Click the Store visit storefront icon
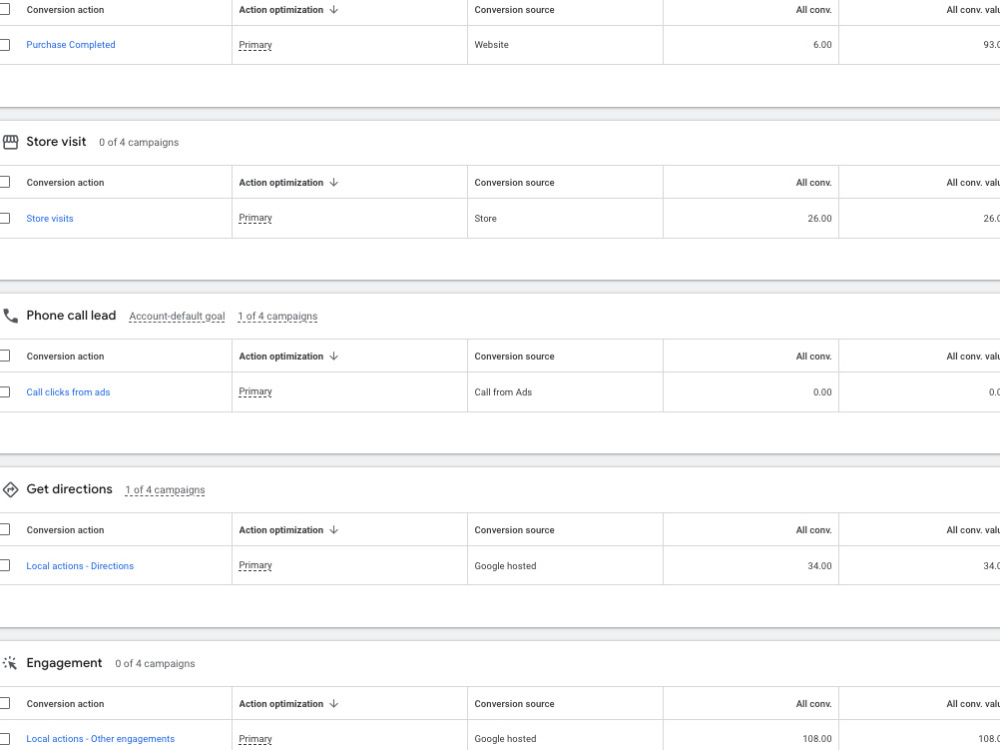Viewport: 1000px width, 750px height. coord(10,142)
